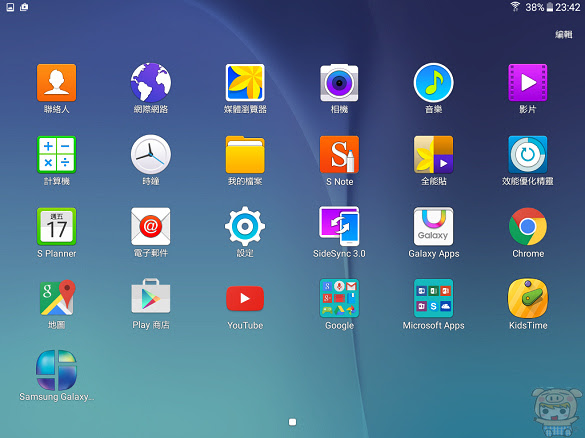Open the Microsoft Apps folder
585x438 pixels.
434,298
